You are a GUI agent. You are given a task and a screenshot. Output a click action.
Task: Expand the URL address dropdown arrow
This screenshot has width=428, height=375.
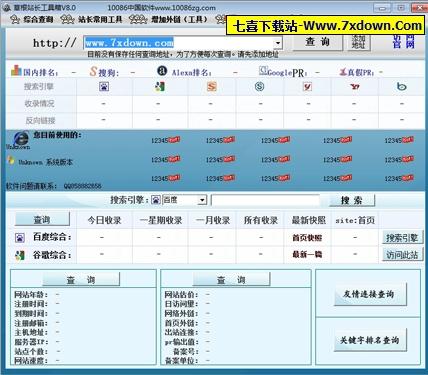point(278,43)
